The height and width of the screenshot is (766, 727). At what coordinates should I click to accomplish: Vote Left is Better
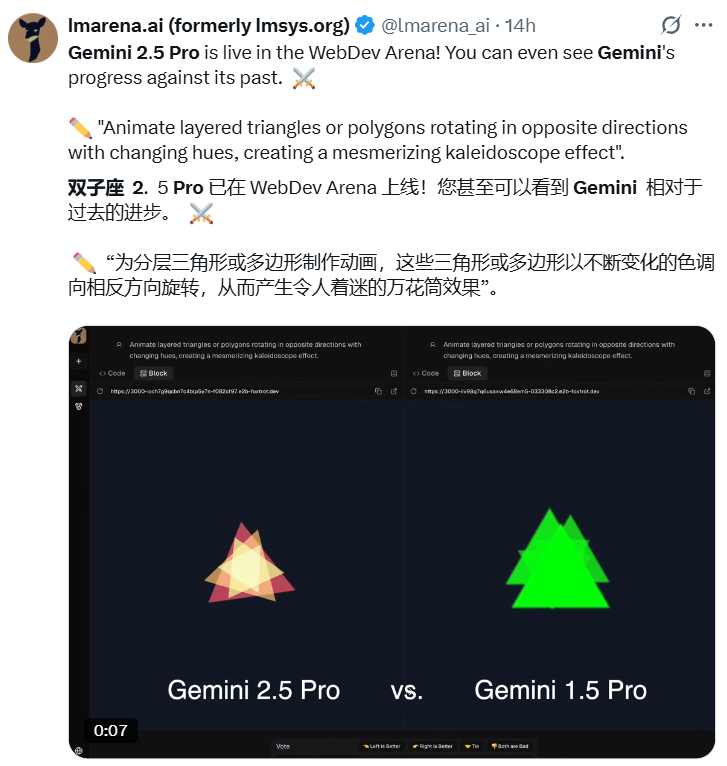382,746
